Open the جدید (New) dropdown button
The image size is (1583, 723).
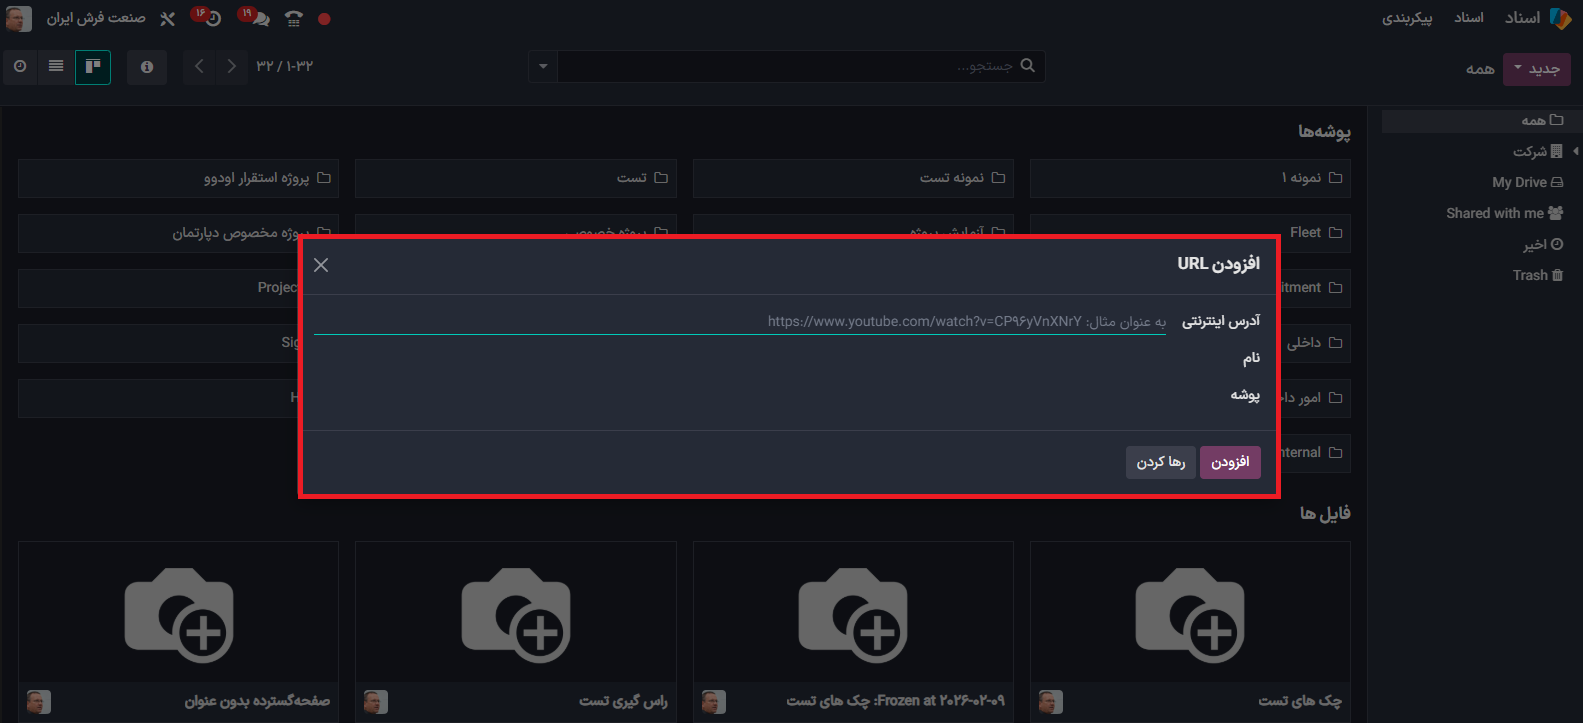(1536, 69)
